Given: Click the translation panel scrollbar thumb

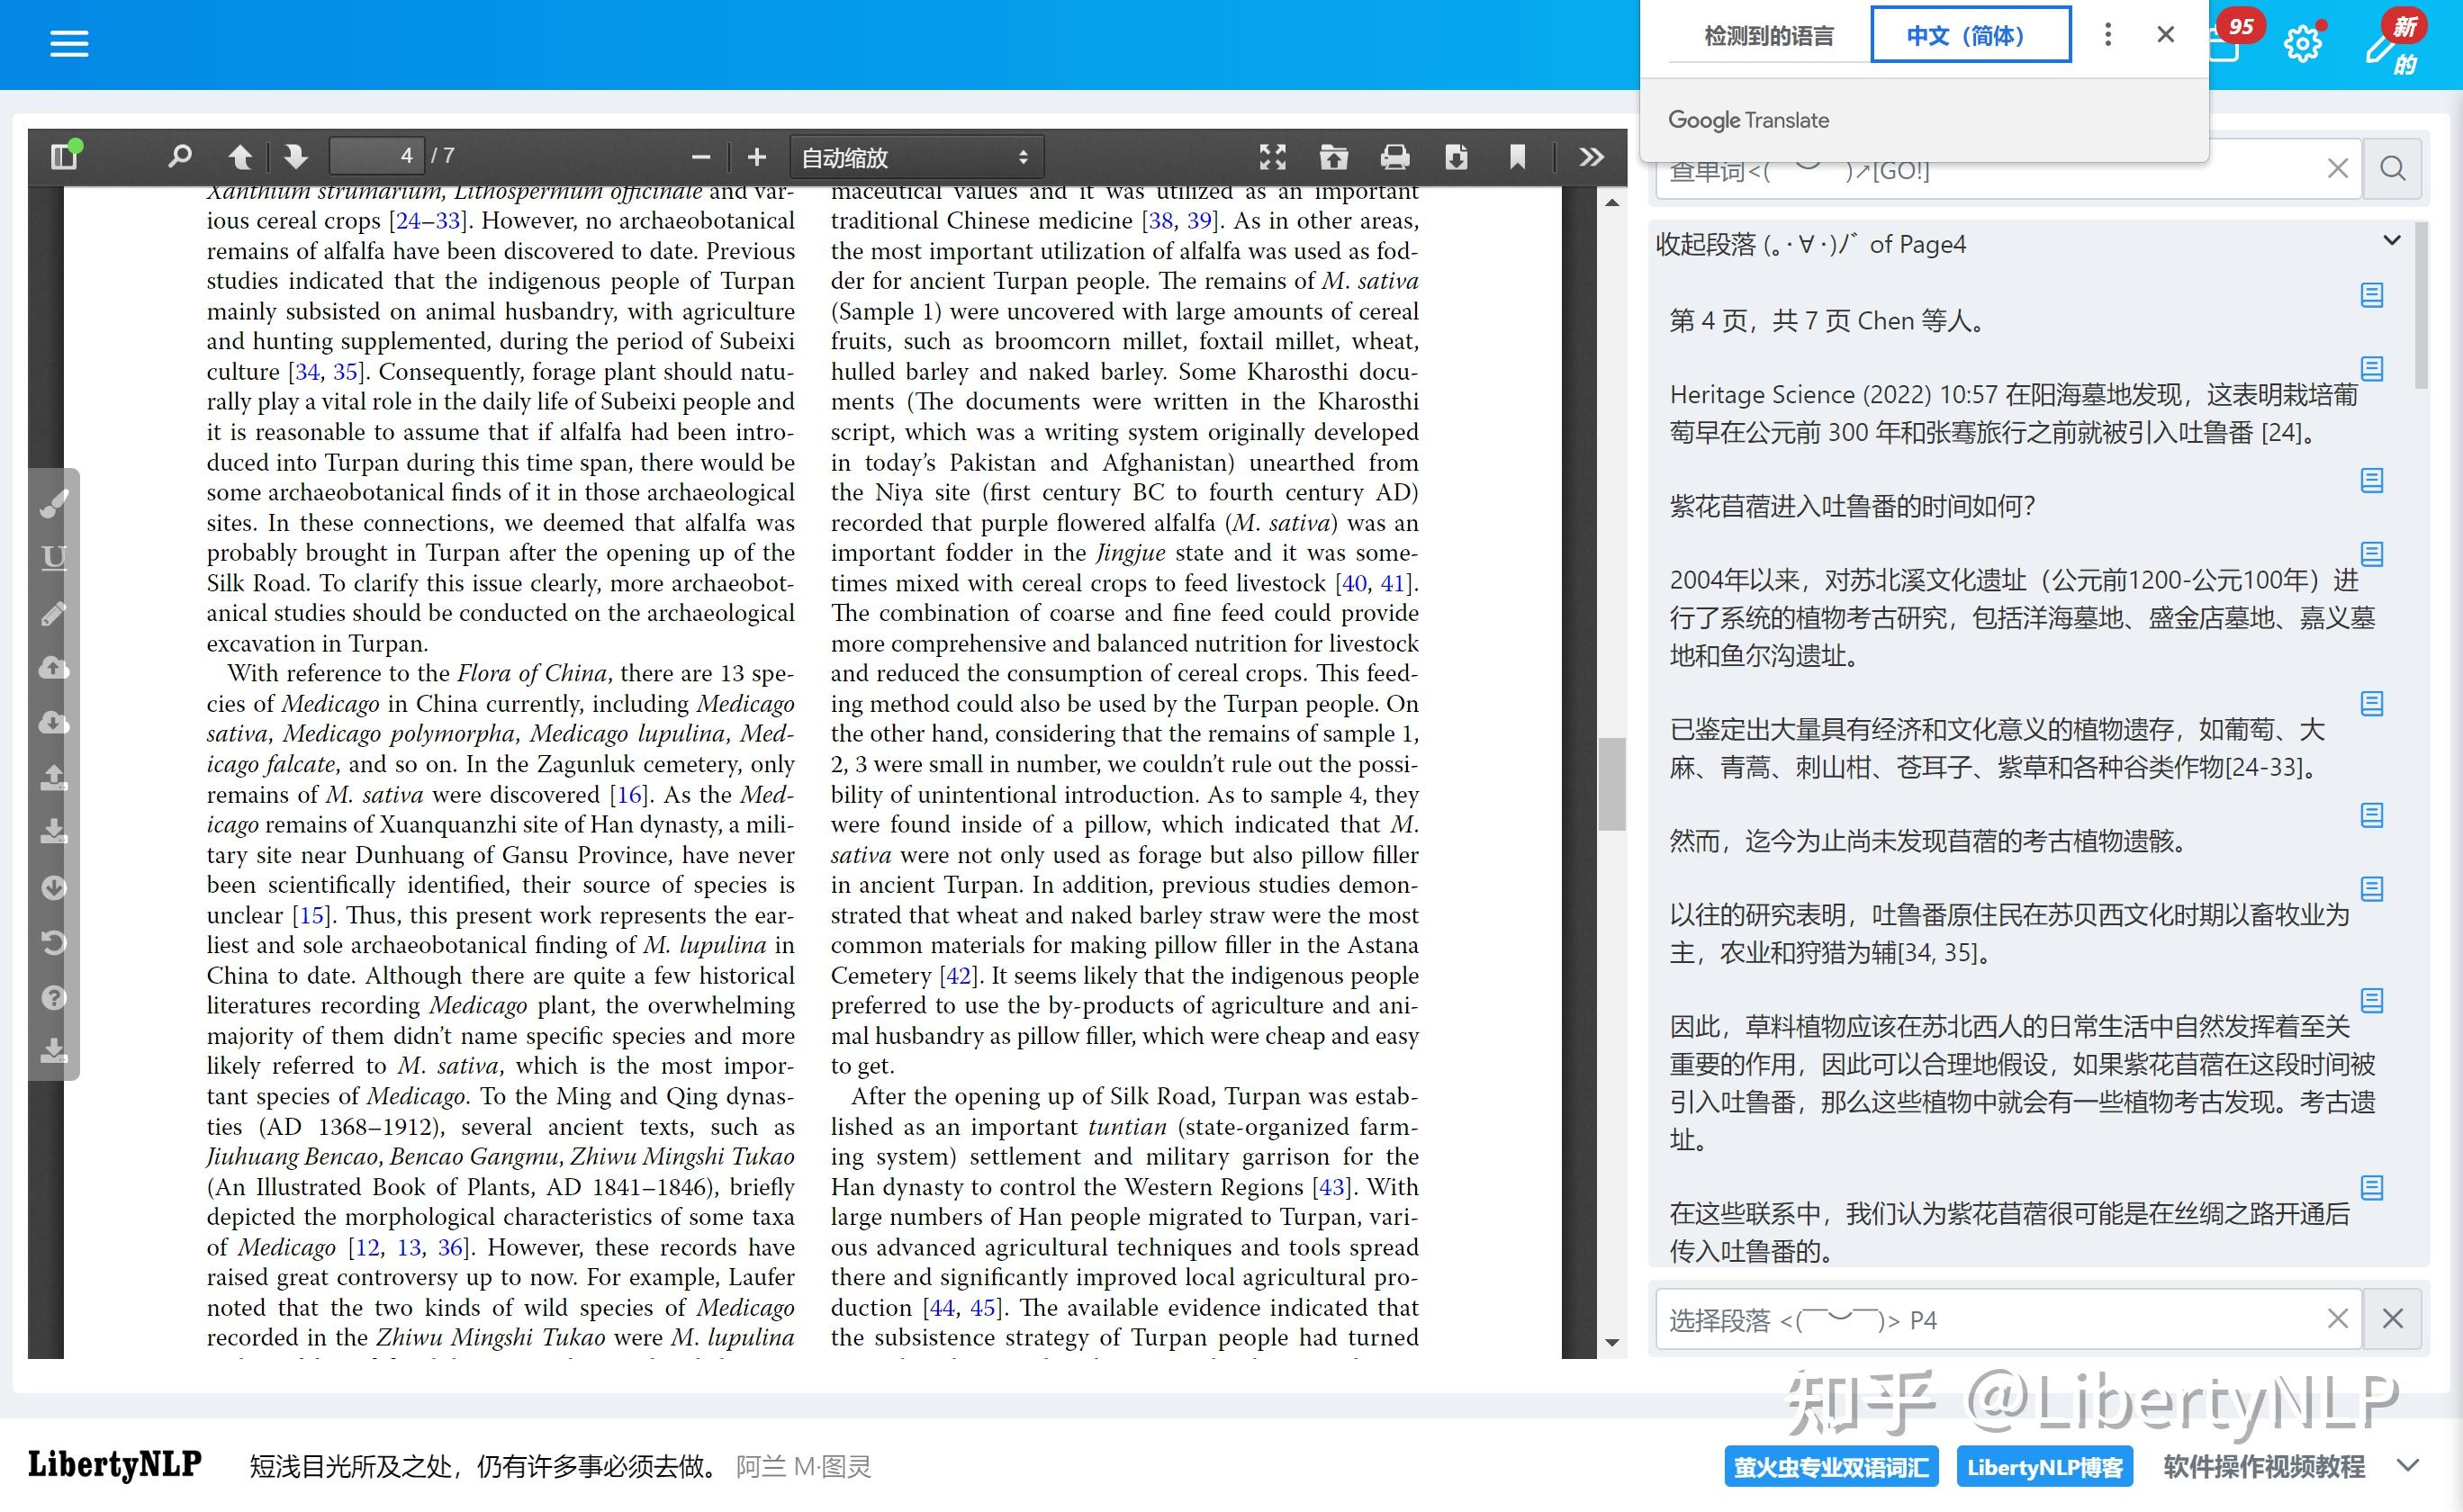Looking at the screenshot, I should pyautogui.click(x=2421, y=305).
